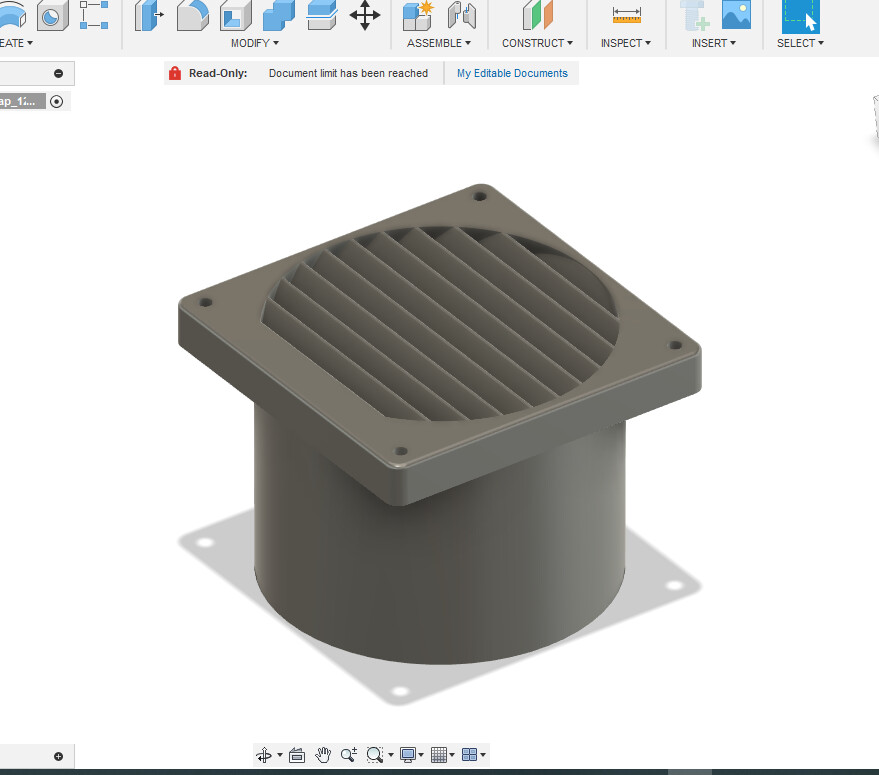
Task: Select the Press Pull tool
Action: click(x=148, y=15)
